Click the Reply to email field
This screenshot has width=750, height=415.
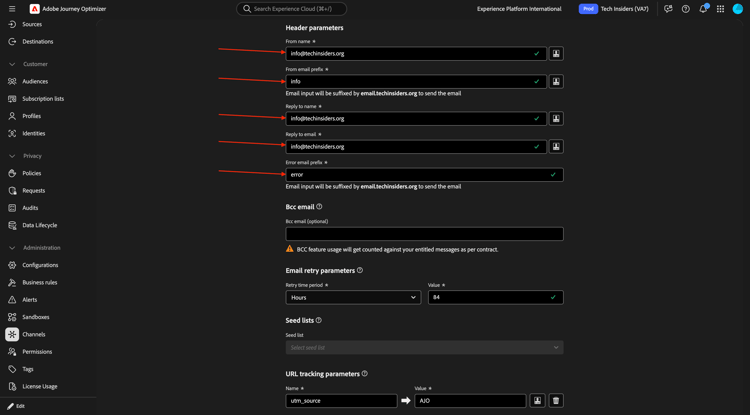coord(416,146)
